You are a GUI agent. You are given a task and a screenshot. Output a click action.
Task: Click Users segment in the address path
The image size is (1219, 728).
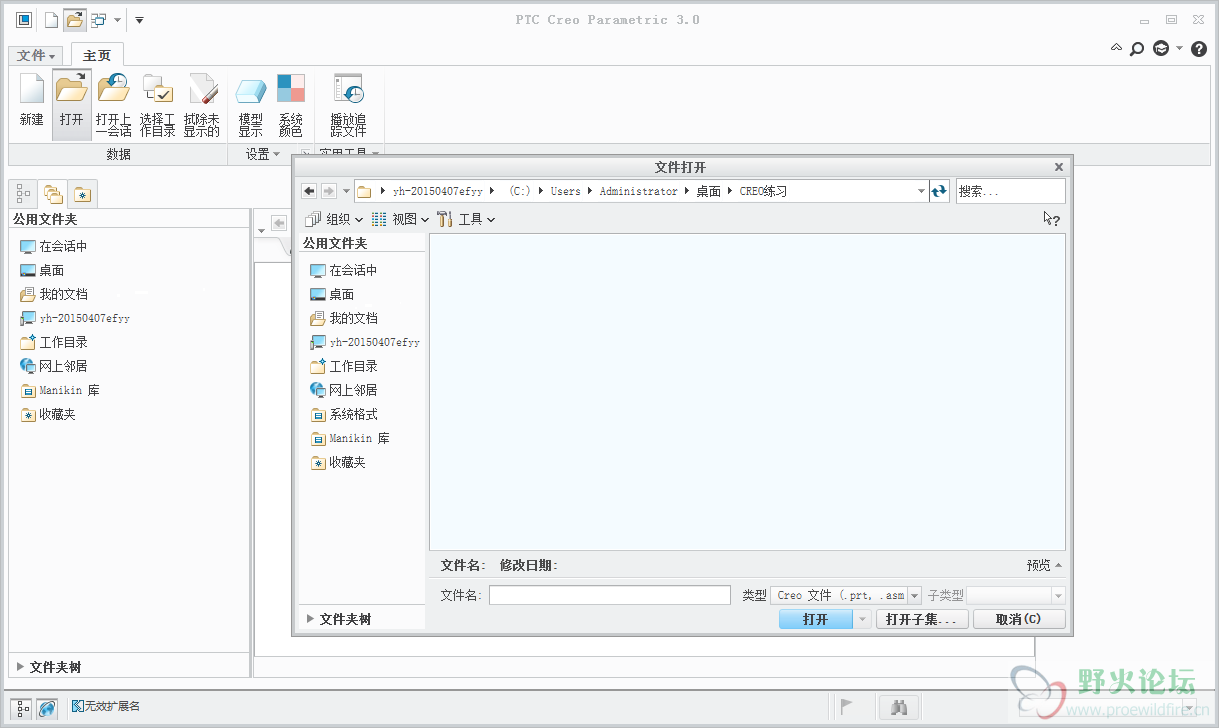[565, 191]
